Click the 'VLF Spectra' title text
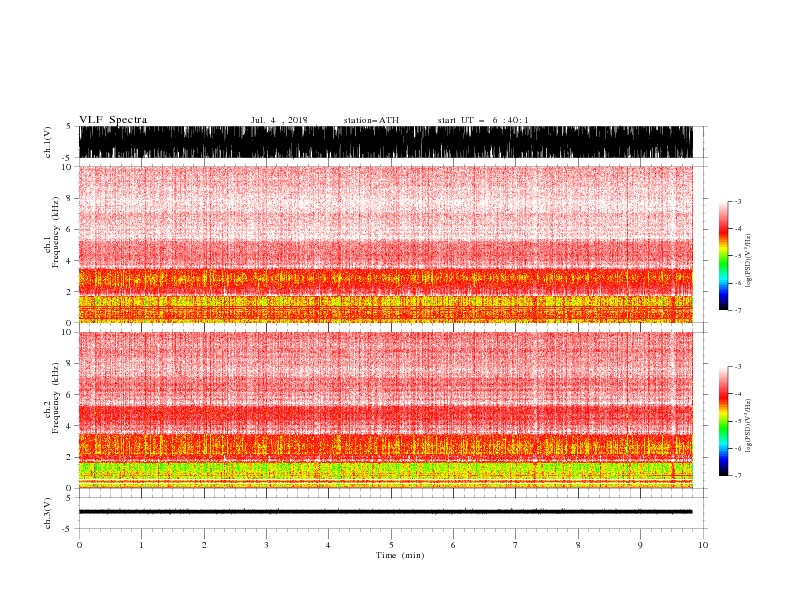 click(113, 120)
